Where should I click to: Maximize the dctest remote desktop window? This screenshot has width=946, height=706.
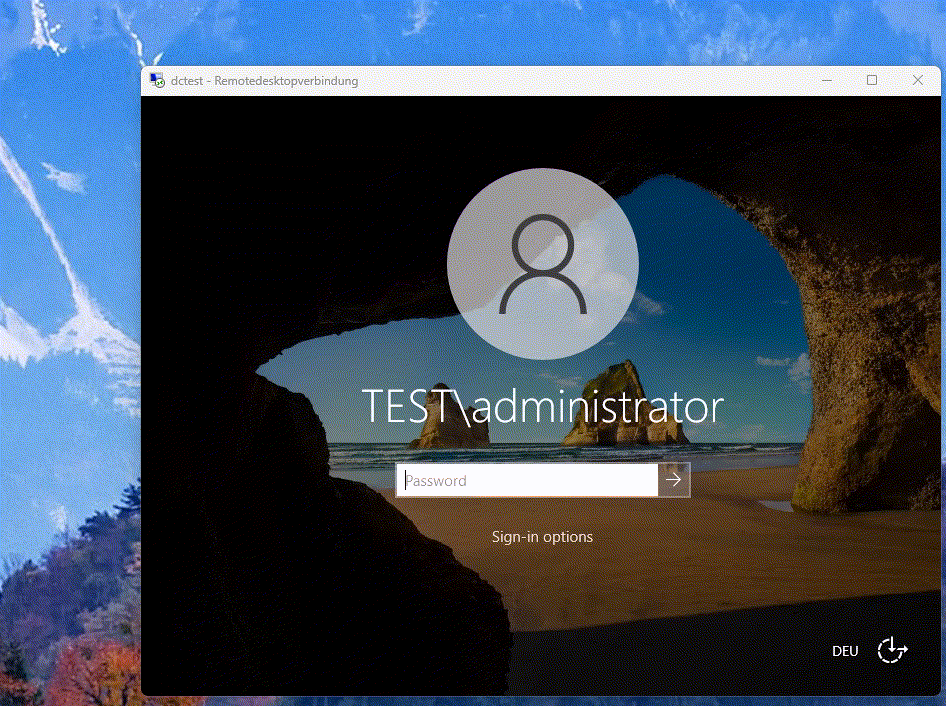pos(872,81)
